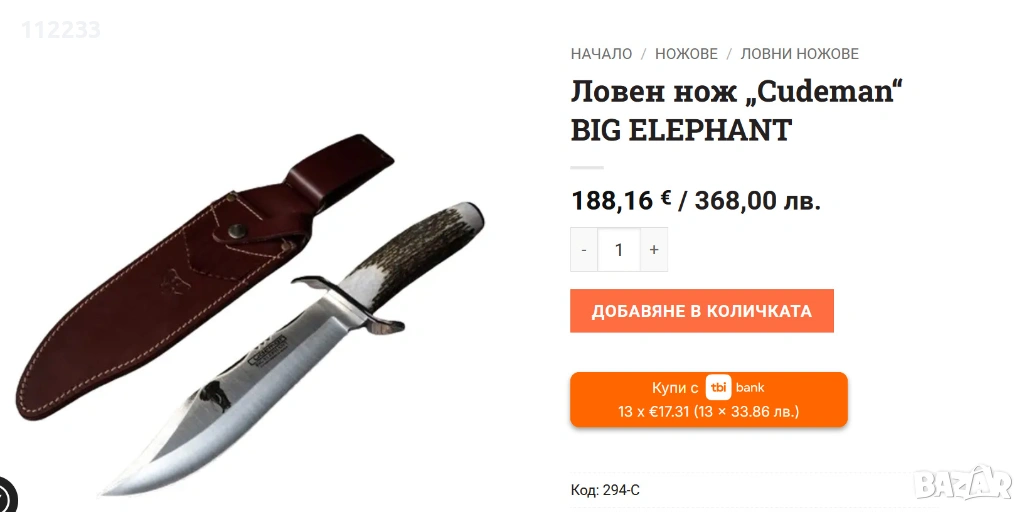Screen dimensions: 1024x512
Task: Click the knife blade in product photo
Action: click(x=235, y=405)
